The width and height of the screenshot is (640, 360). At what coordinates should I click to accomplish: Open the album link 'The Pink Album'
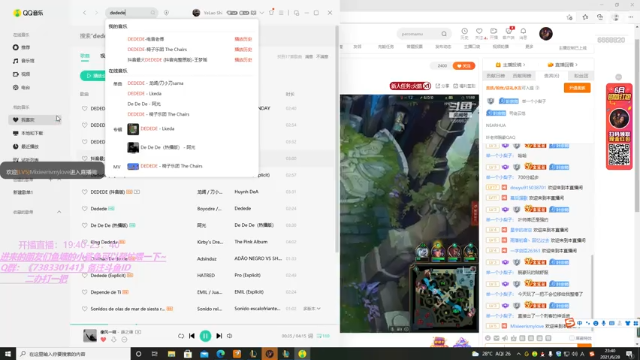click(x=251, y=242)
